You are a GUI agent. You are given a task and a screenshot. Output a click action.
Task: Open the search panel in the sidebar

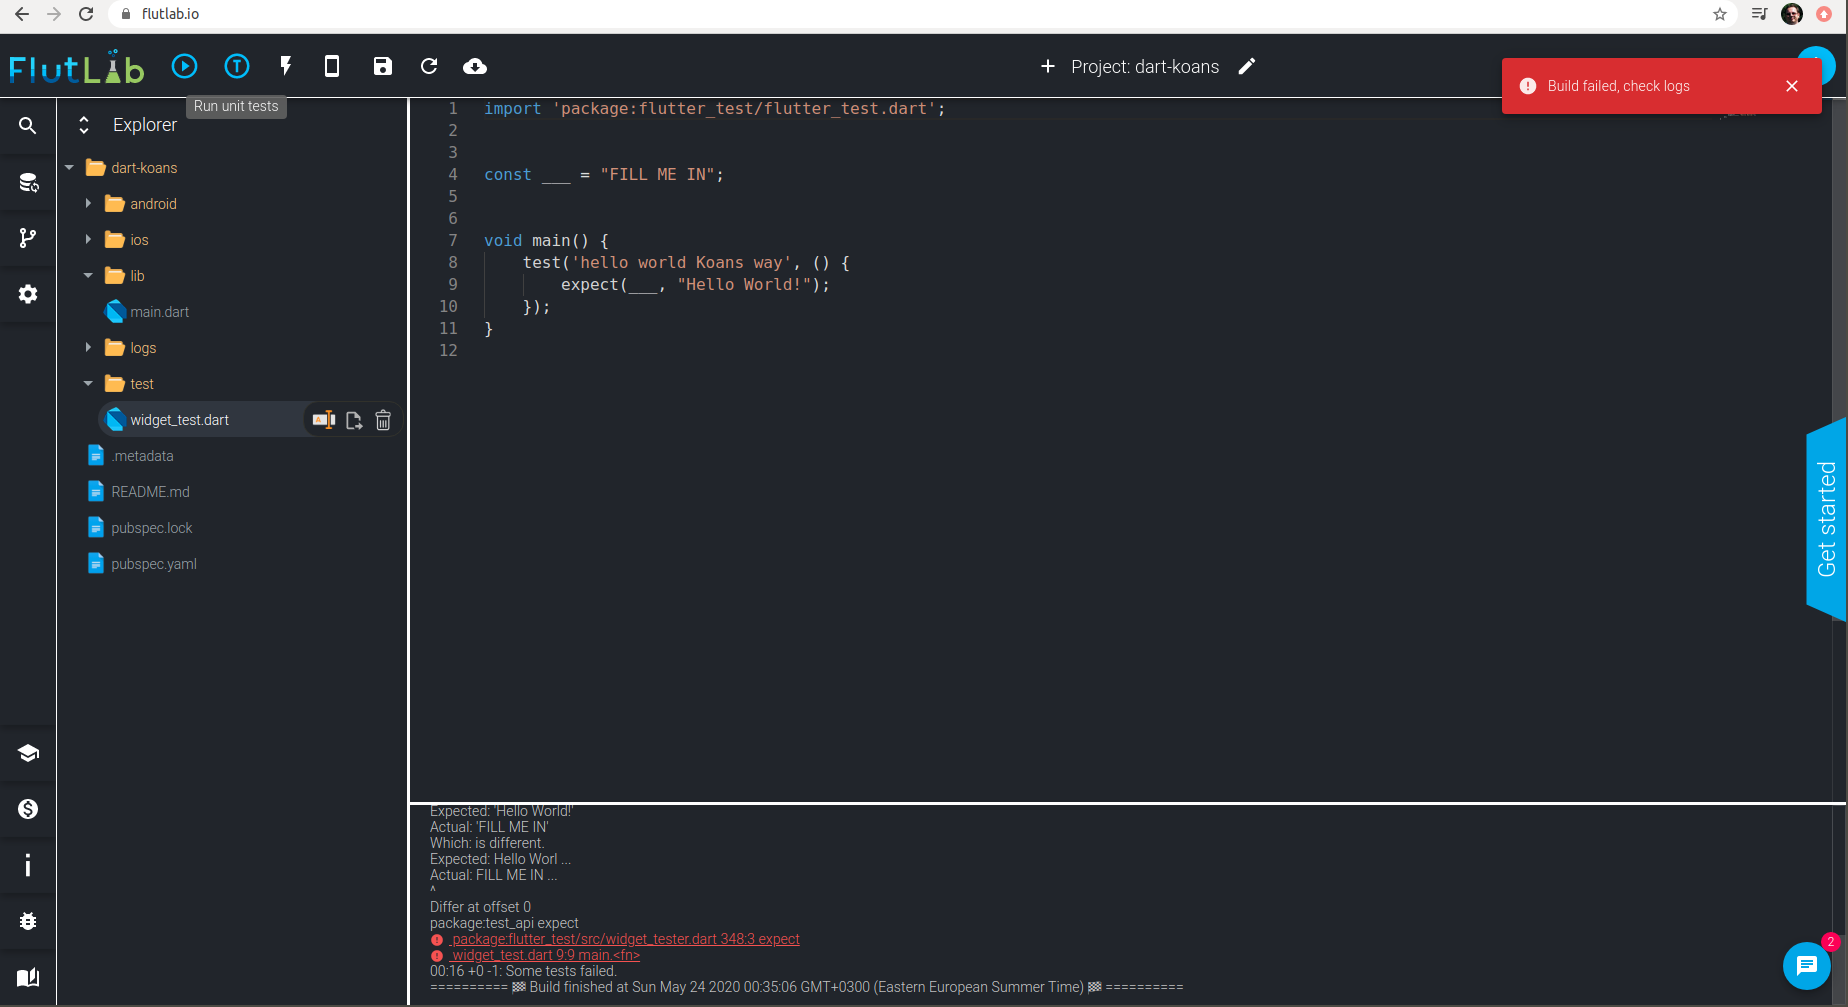pyautogui.click(x=27, y=126)
